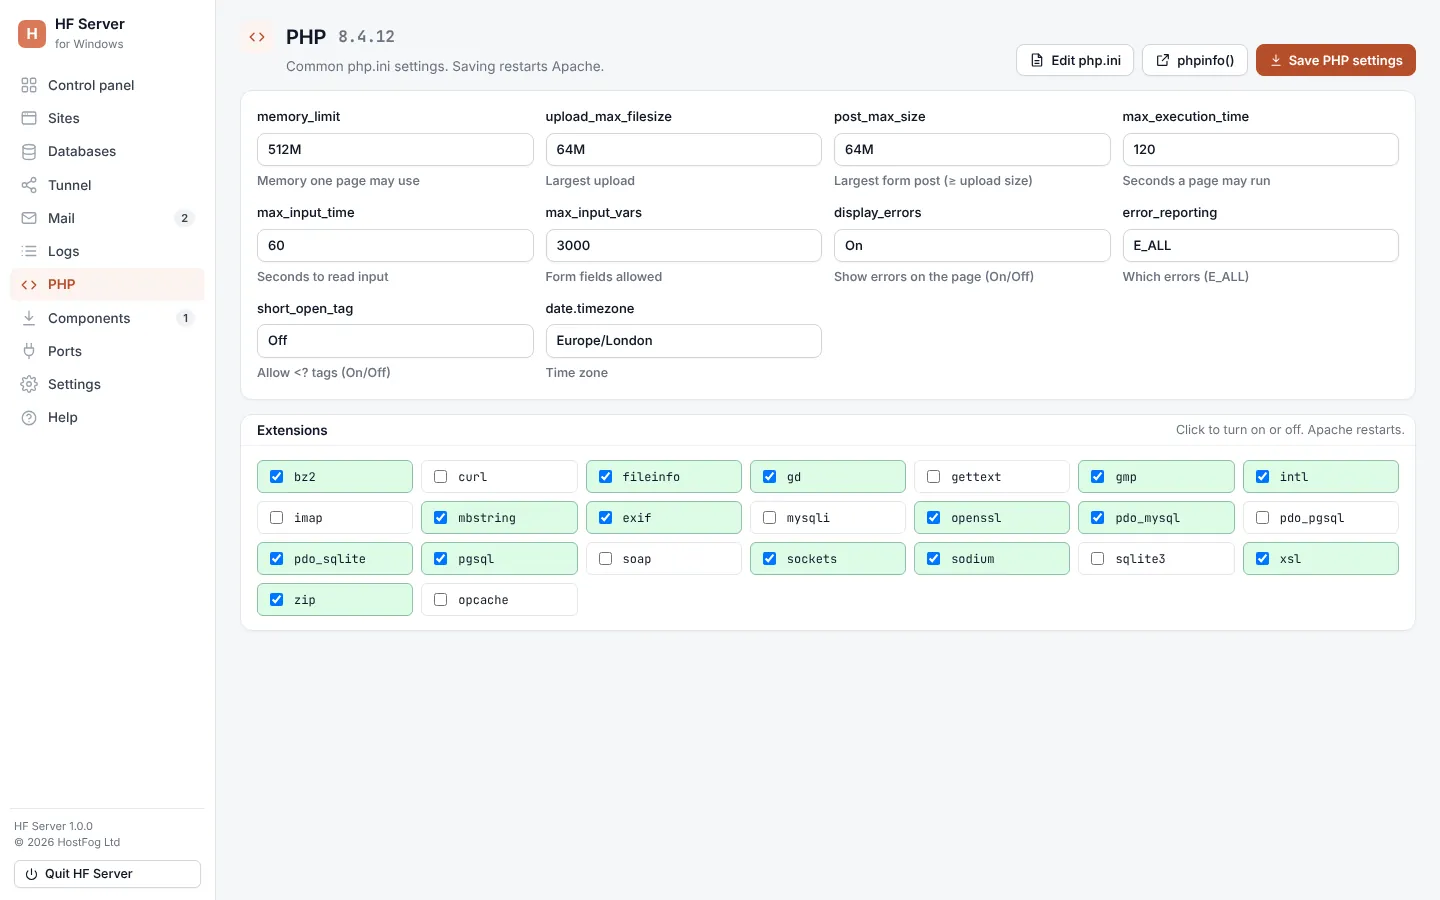The image size is (1440, 900).
Task: Click the Tunnel share icon
Action: click(x=29, y=185)
